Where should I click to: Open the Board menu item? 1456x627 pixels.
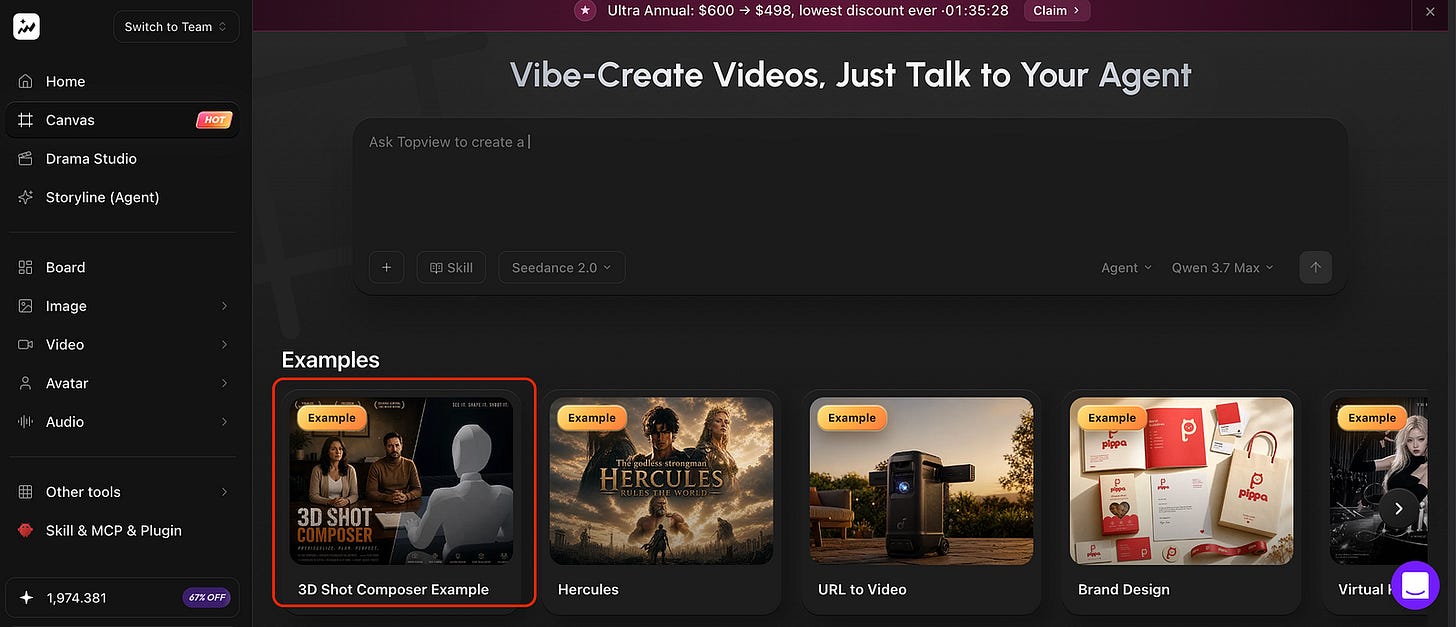tap(122, 267)
